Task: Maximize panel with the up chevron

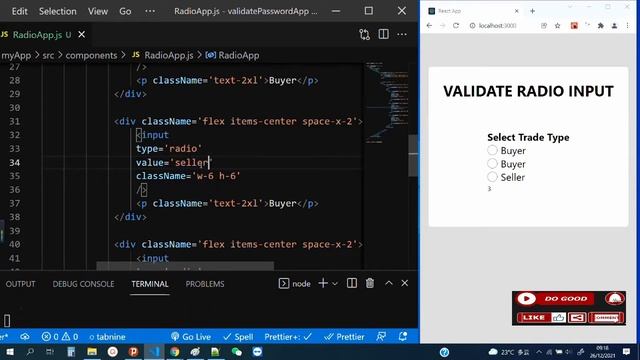Action: tap(389, 283)
